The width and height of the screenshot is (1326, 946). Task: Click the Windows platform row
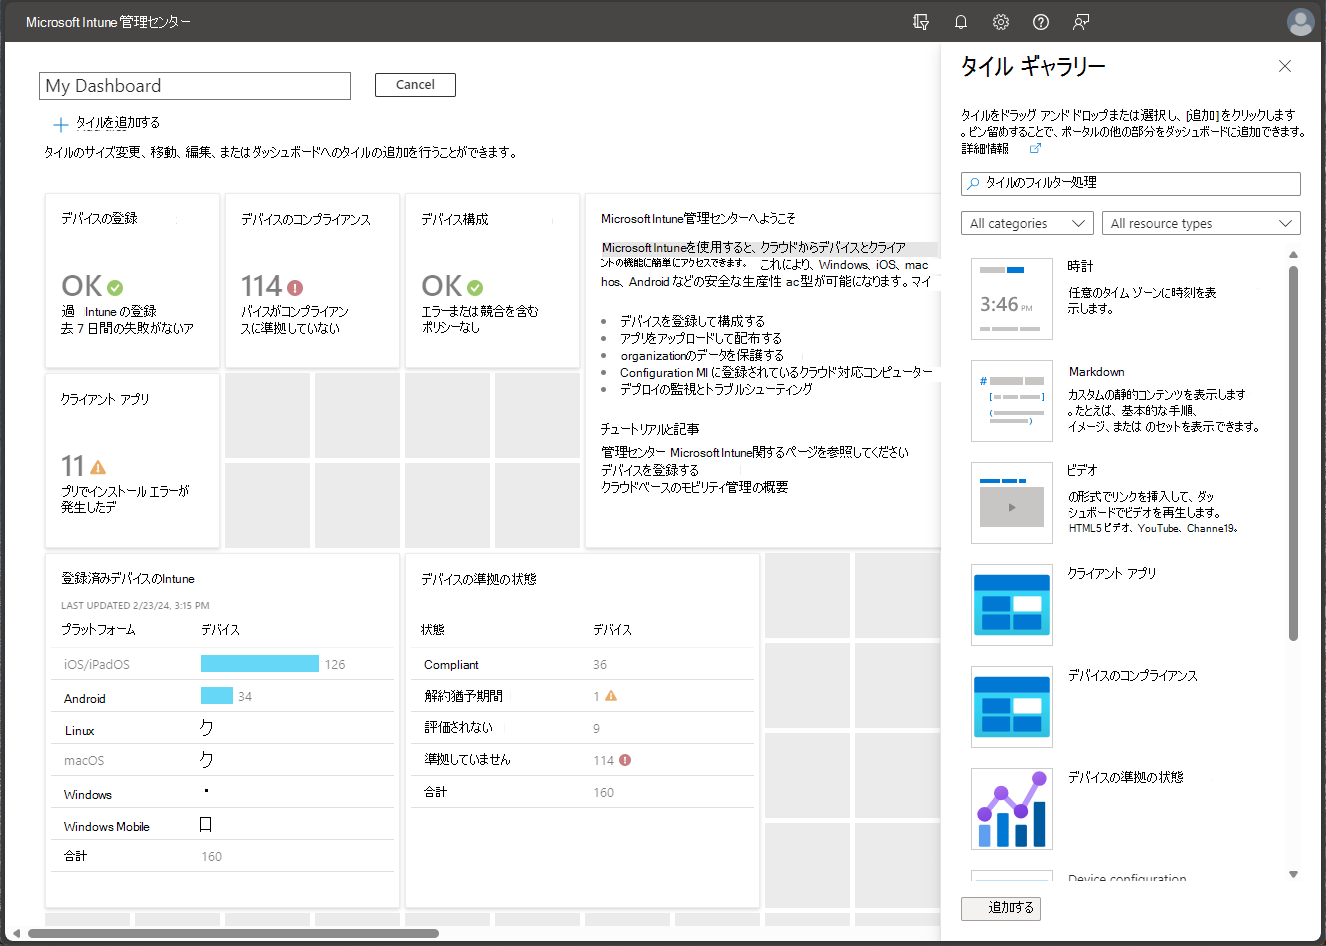tap(222, 794)
